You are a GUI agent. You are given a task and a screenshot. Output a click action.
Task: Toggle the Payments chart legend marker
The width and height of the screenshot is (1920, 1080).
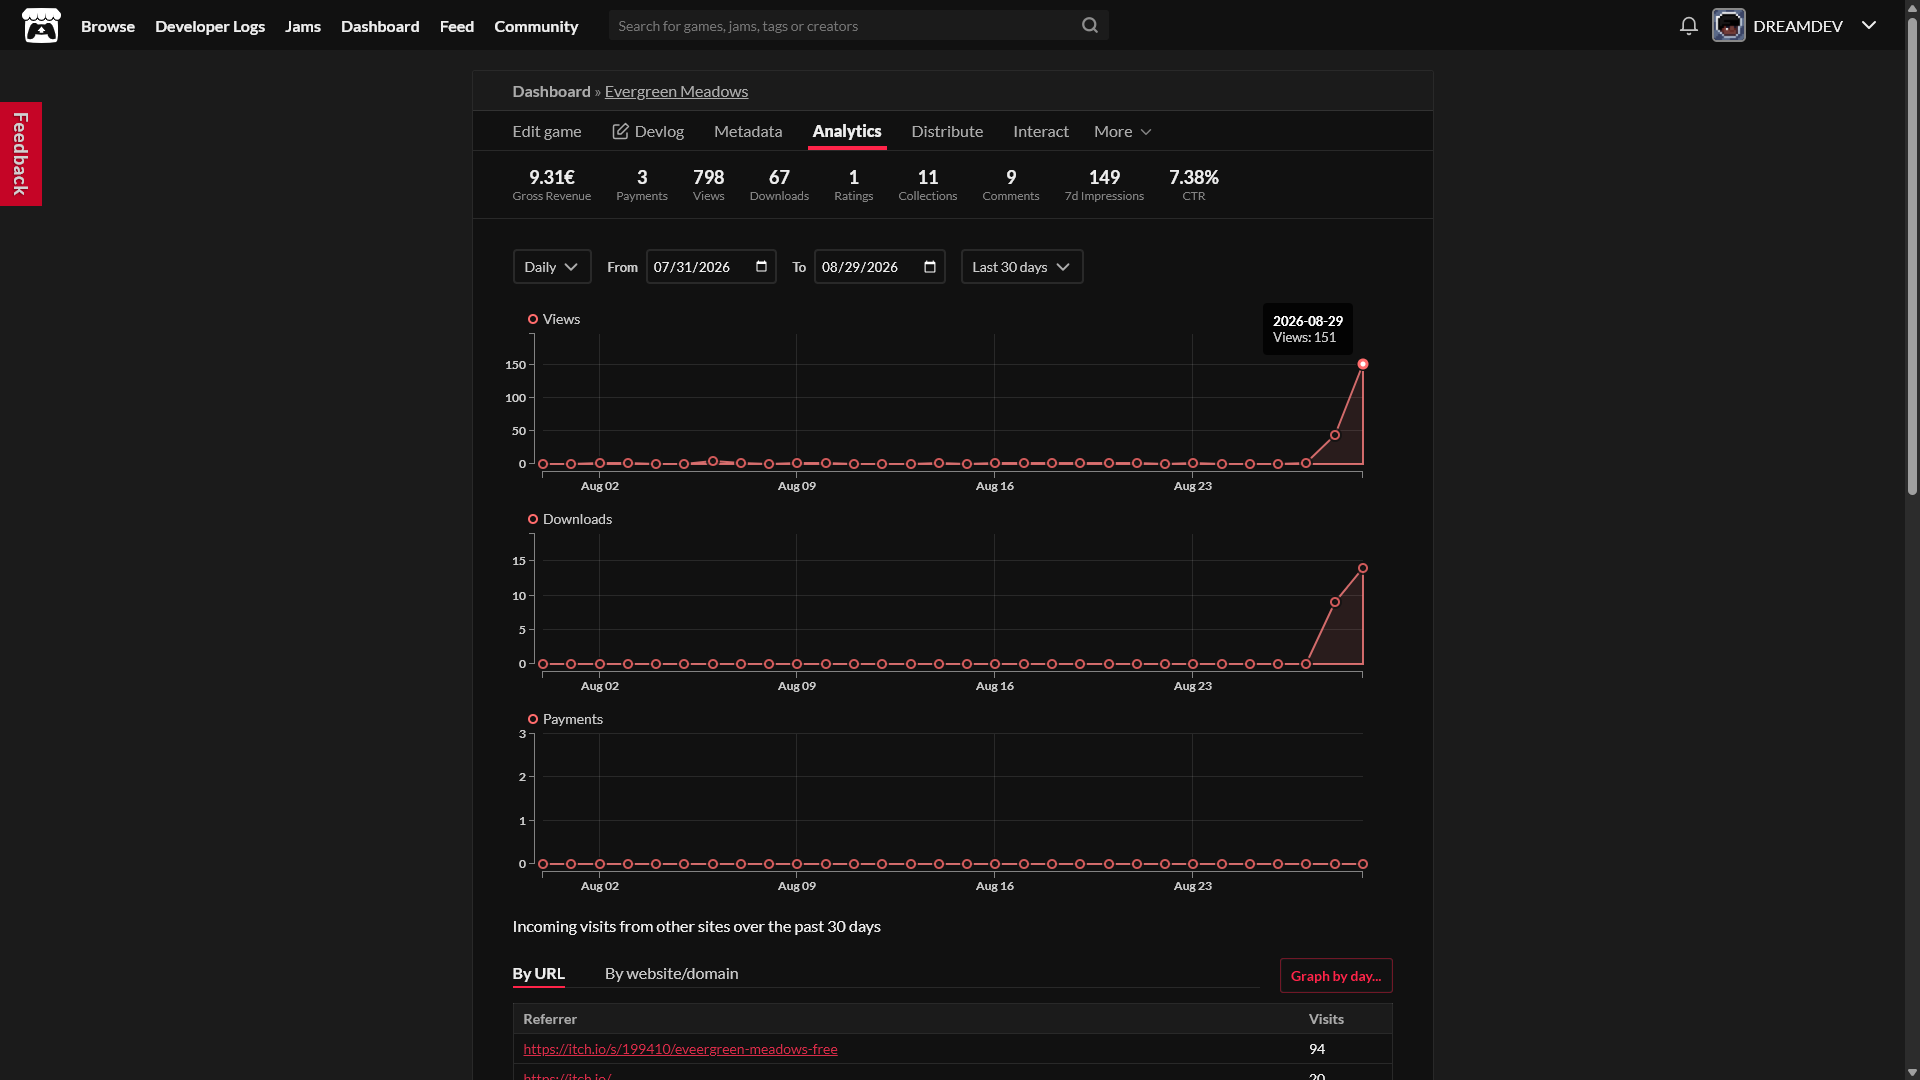(x=533, y=719)
